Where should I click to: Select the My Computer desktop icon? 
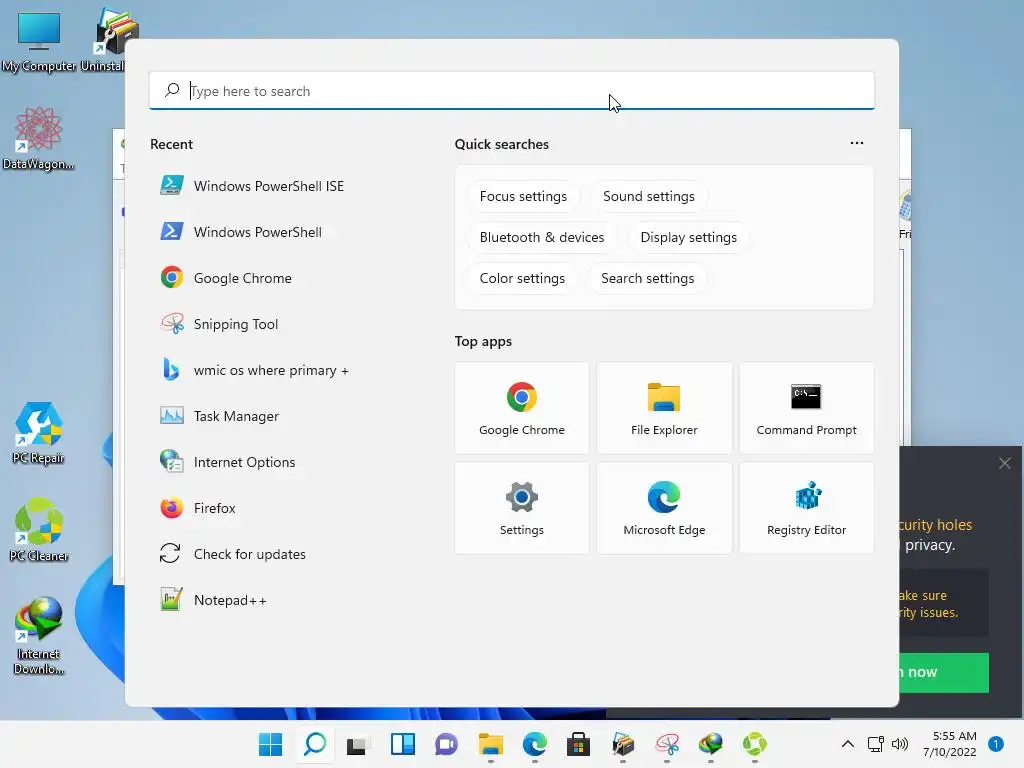(x=39, y=42)
